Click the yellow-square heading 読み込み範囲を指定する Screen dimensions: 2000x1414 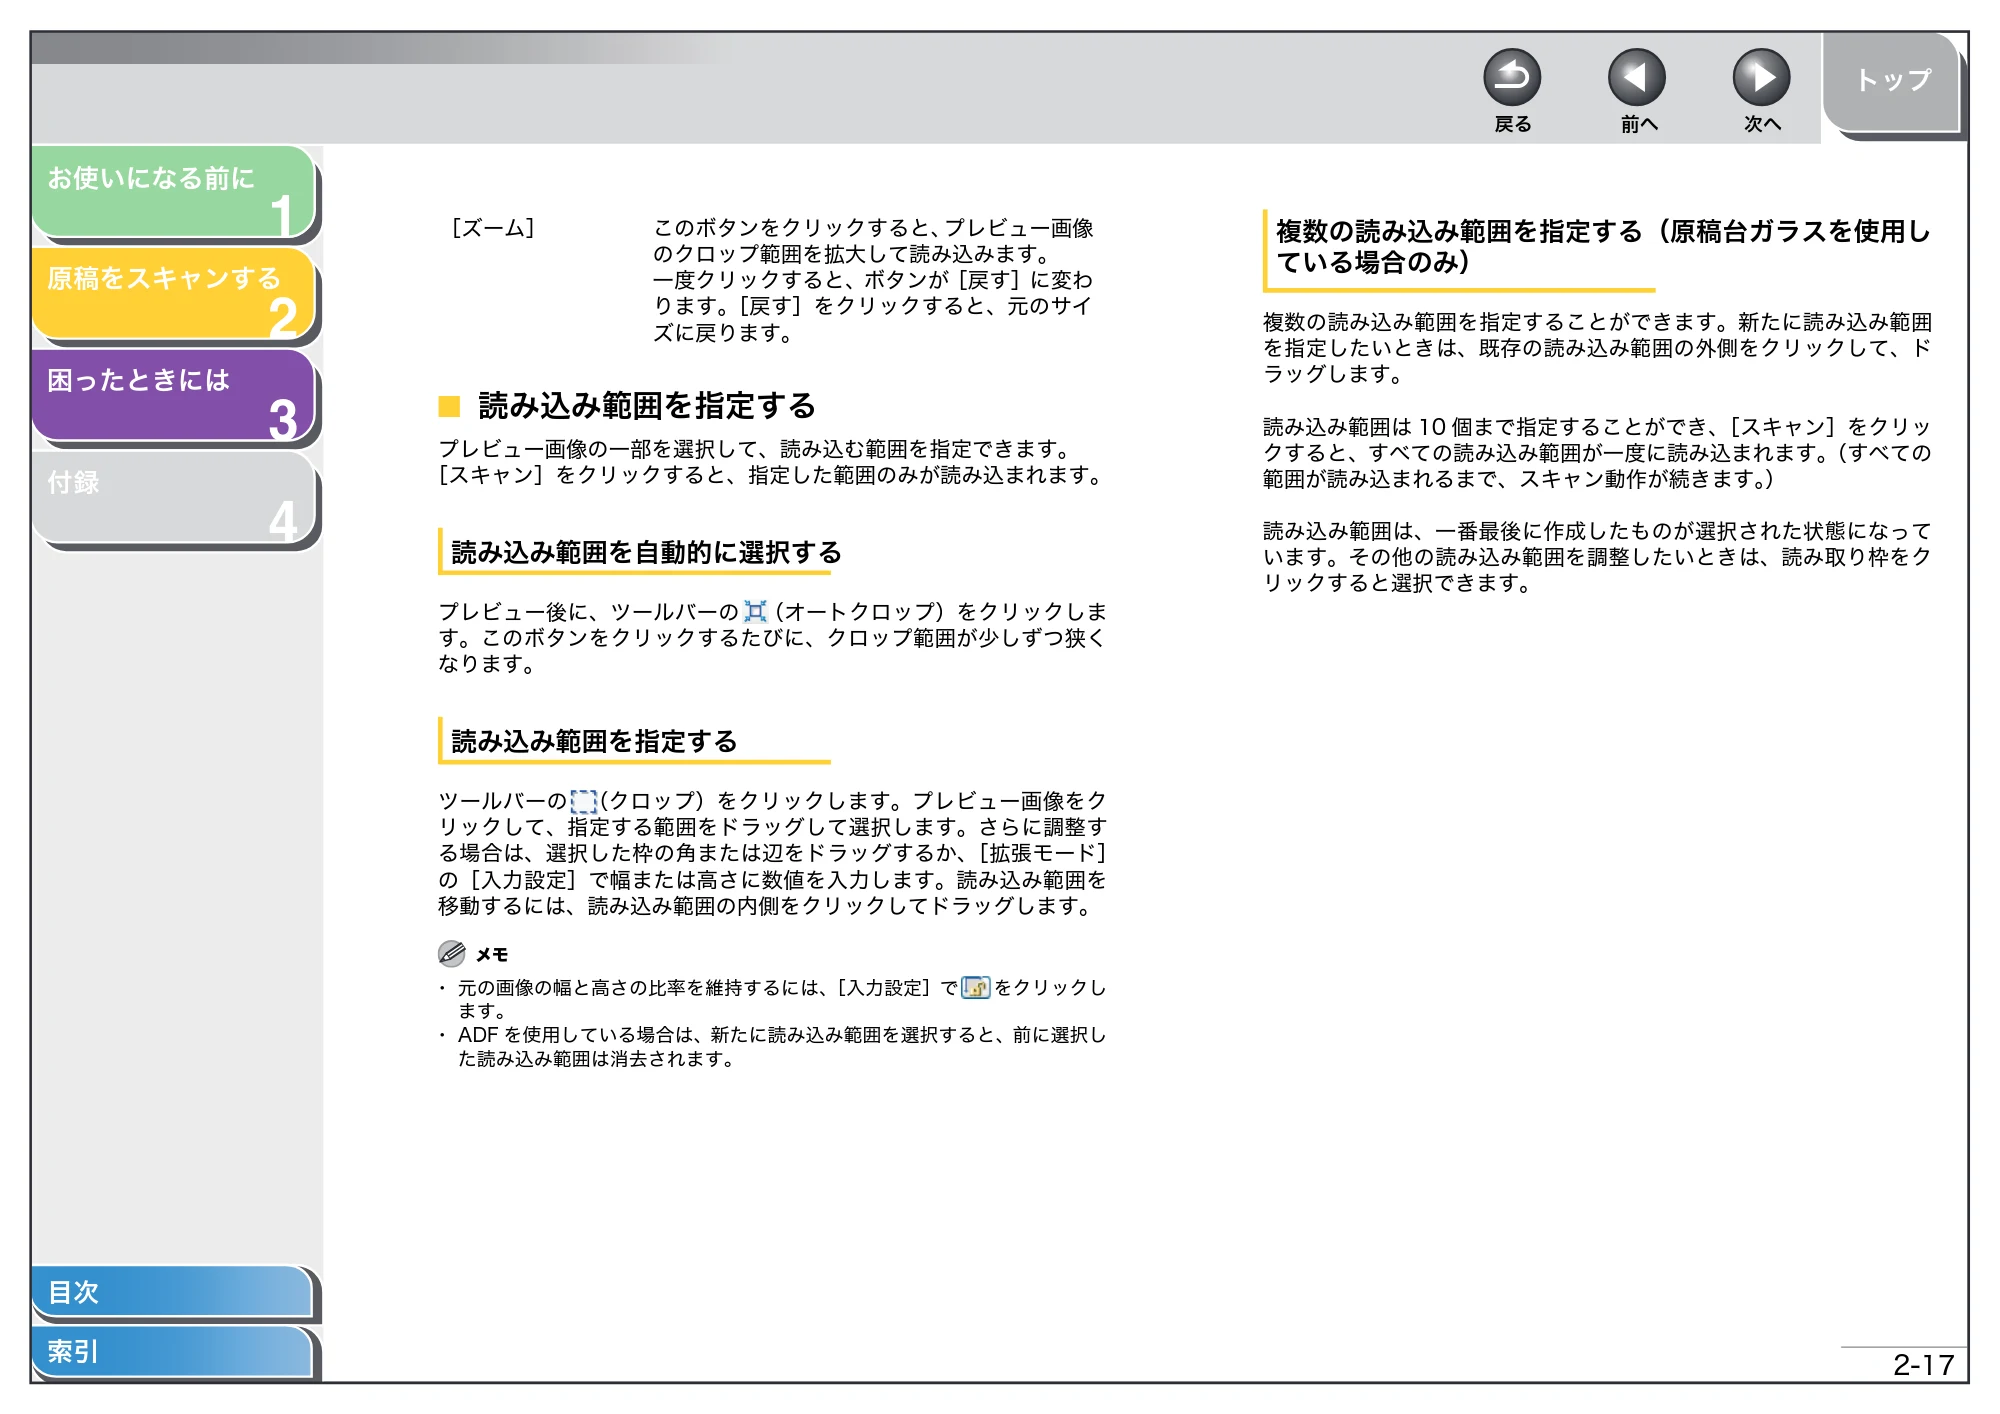[646, 406]
